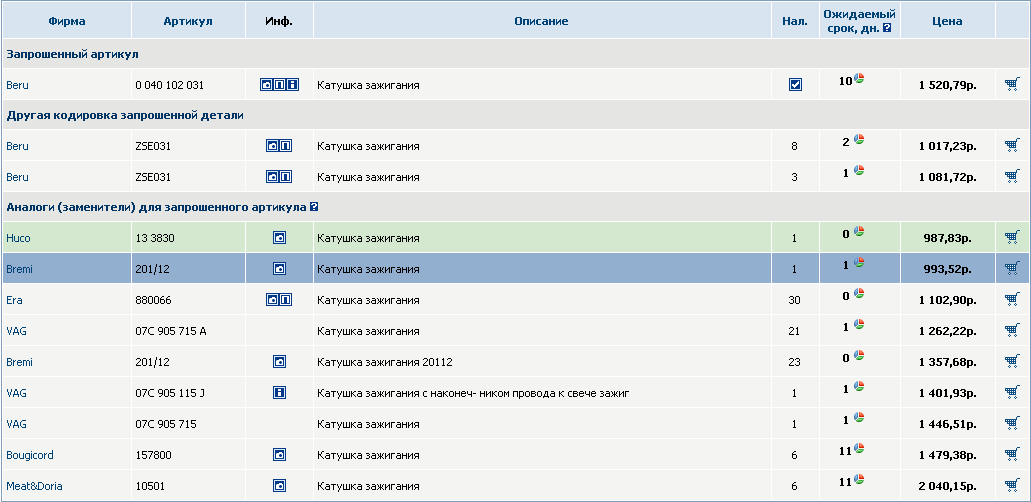Add Era 880066 coil to cart
1031x502 pixels.
[x=1012, y=300]
